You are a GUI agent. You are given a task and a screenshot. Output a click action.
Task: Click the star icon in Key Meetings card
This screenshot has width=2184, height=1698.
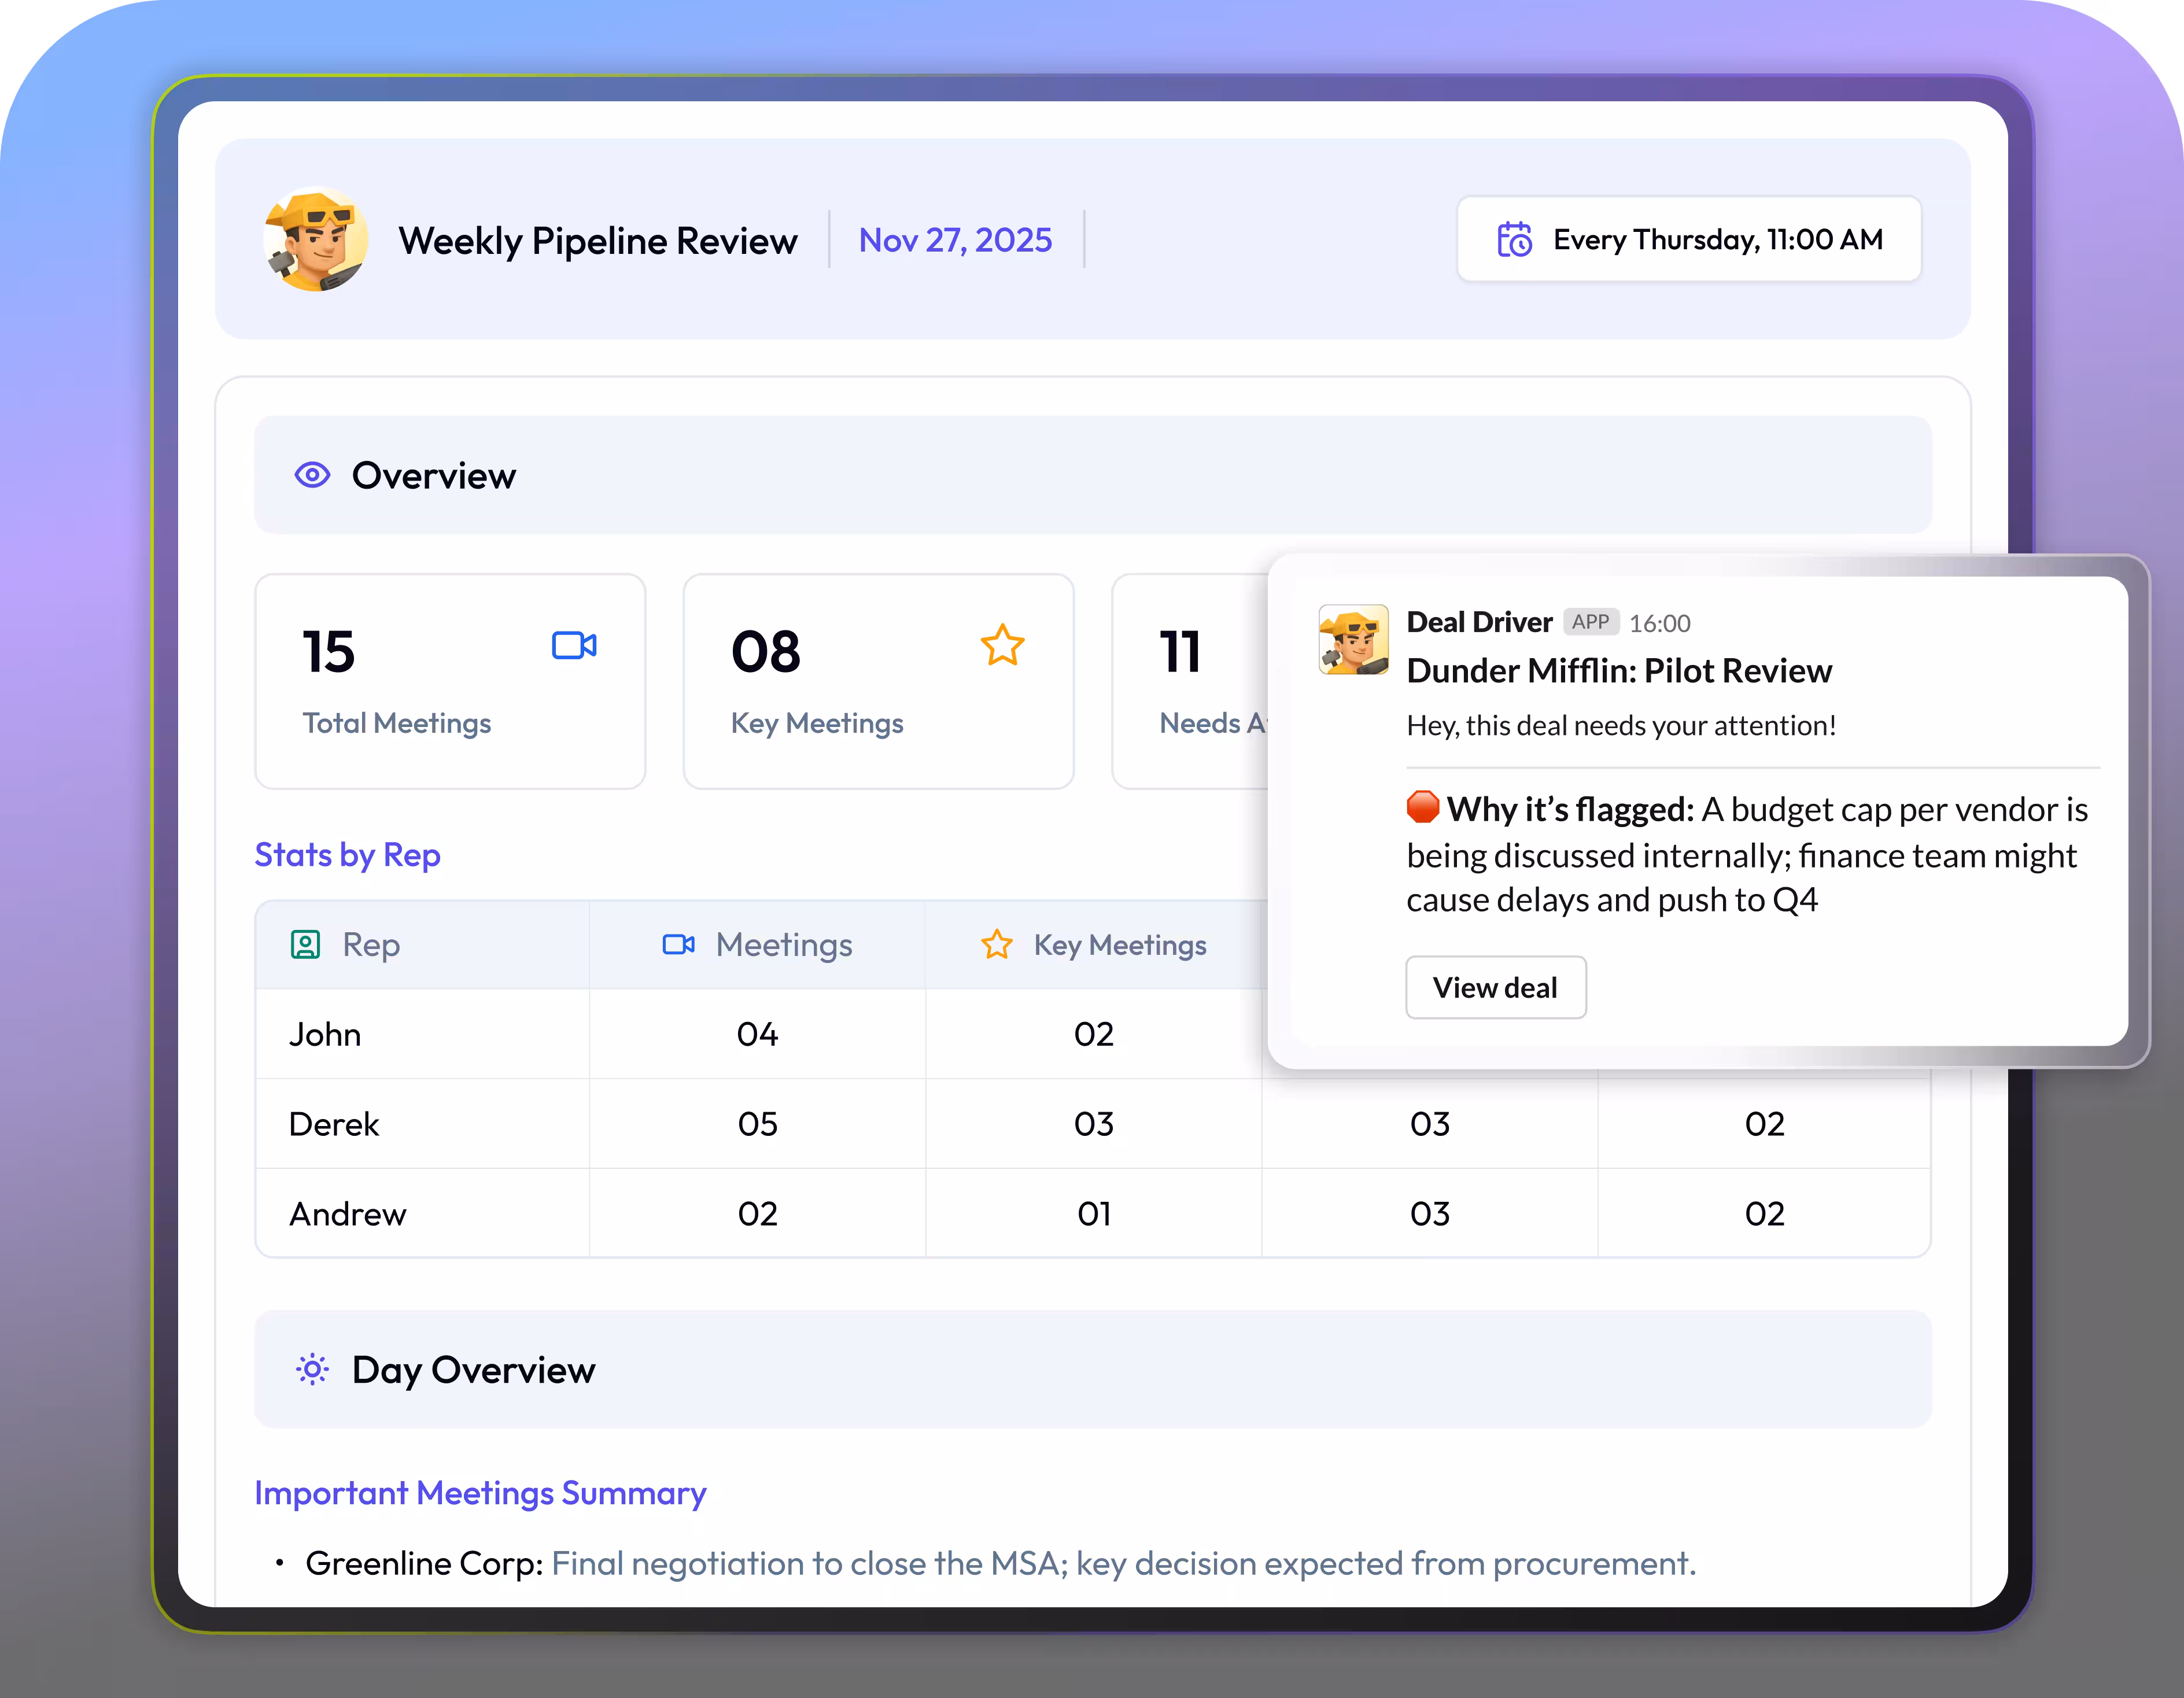tap(1002, 646)
